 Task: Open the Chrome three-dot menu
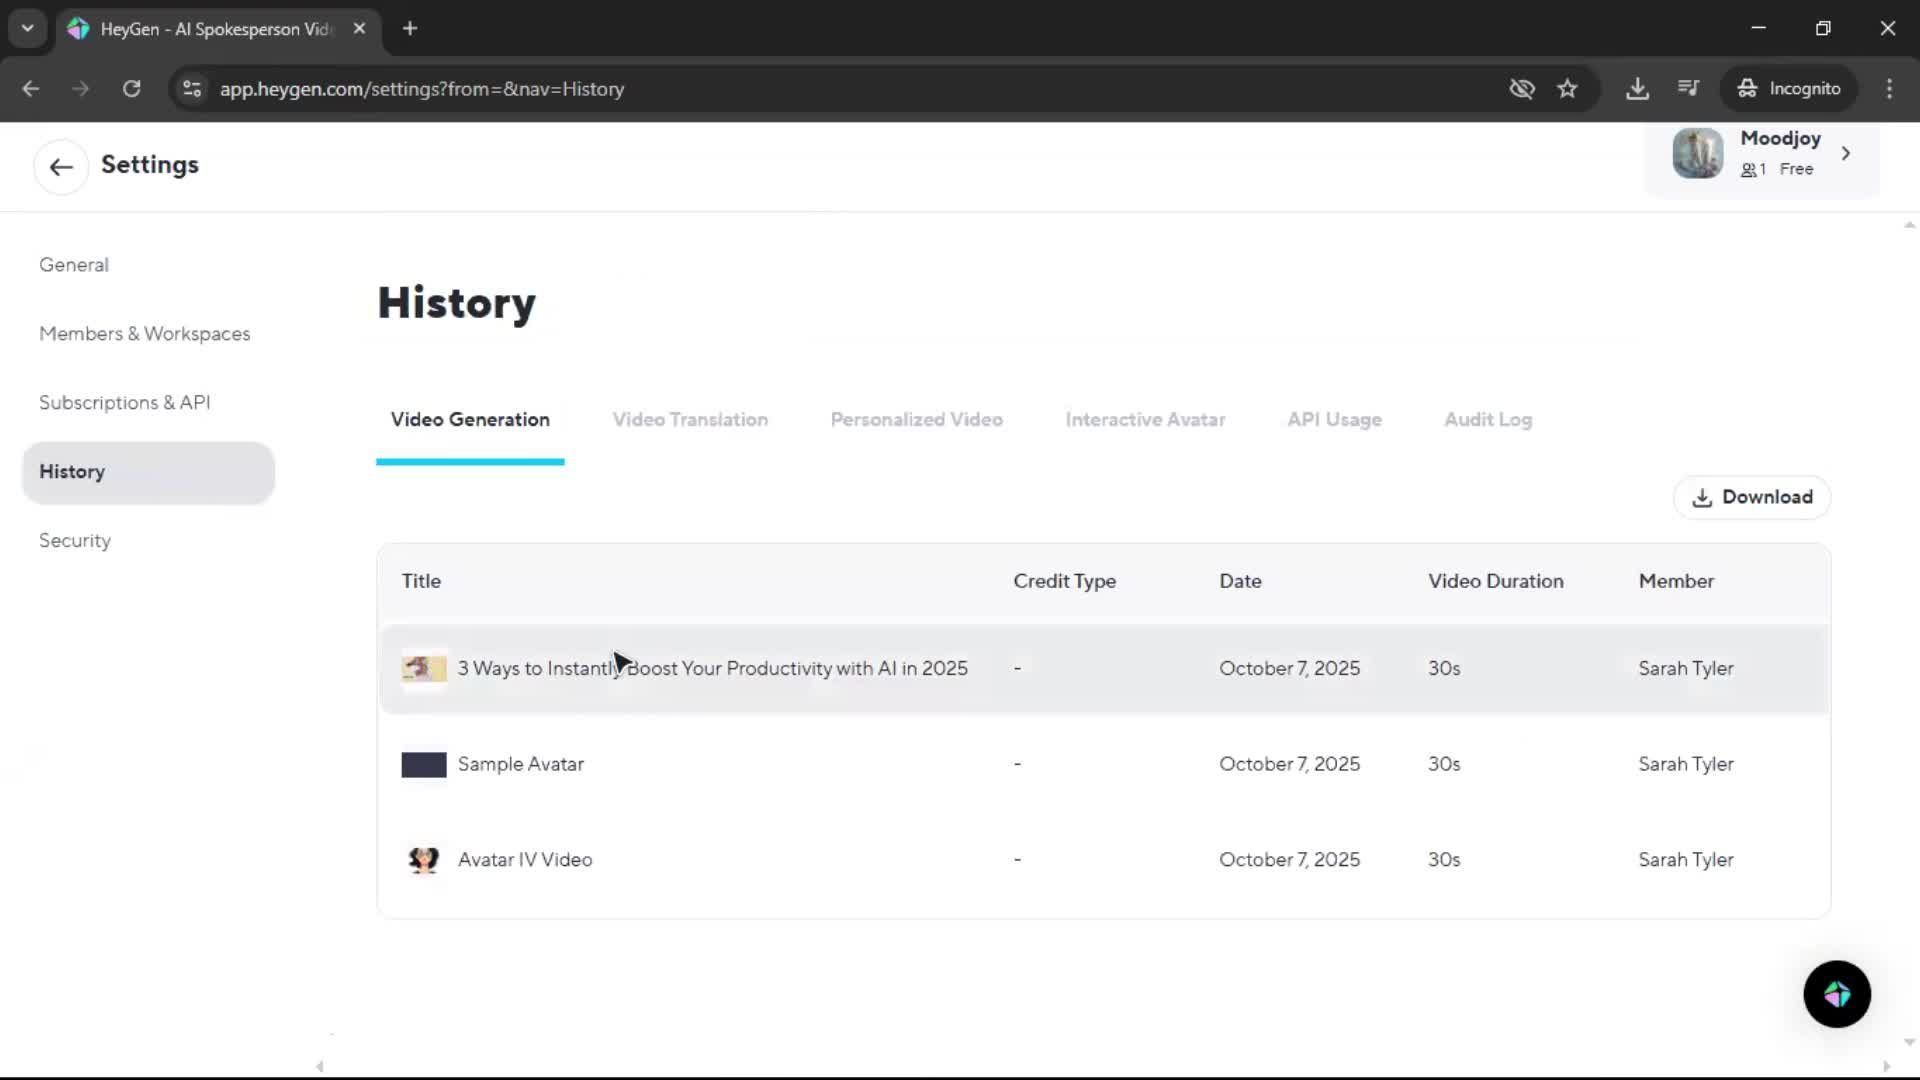[1889, 88]
